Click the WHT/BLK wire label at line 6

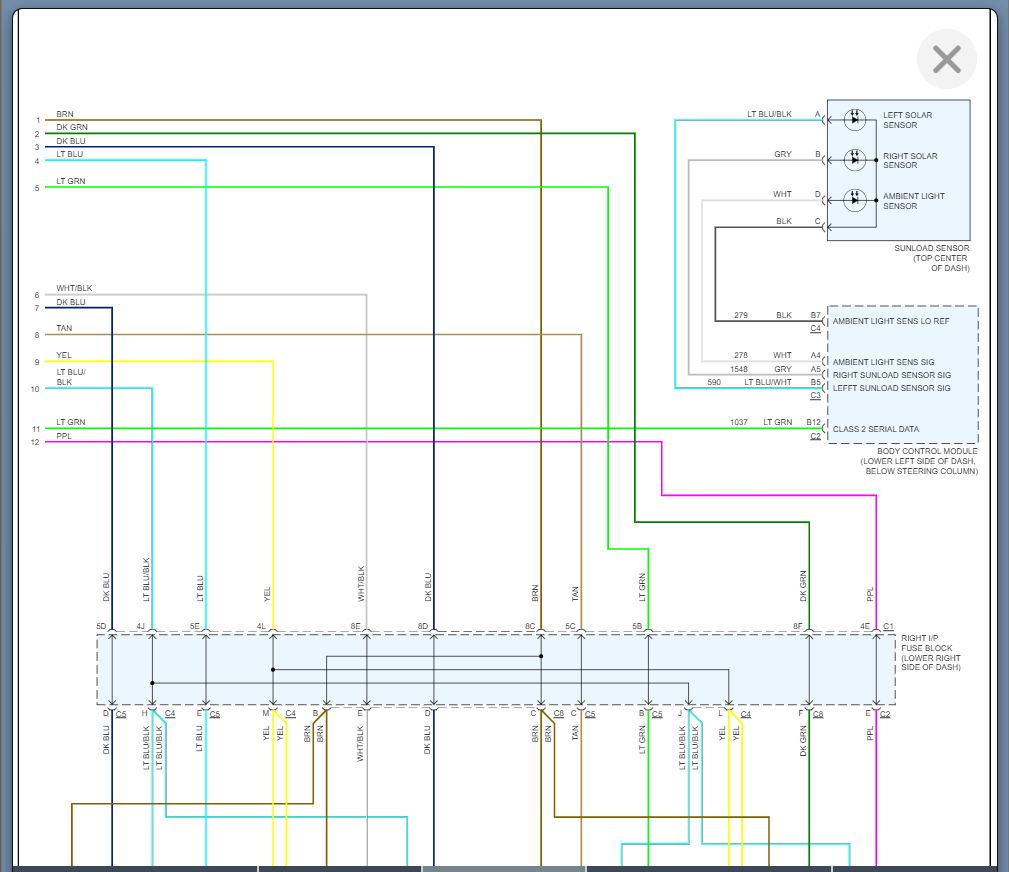click(x=74, y=288)
